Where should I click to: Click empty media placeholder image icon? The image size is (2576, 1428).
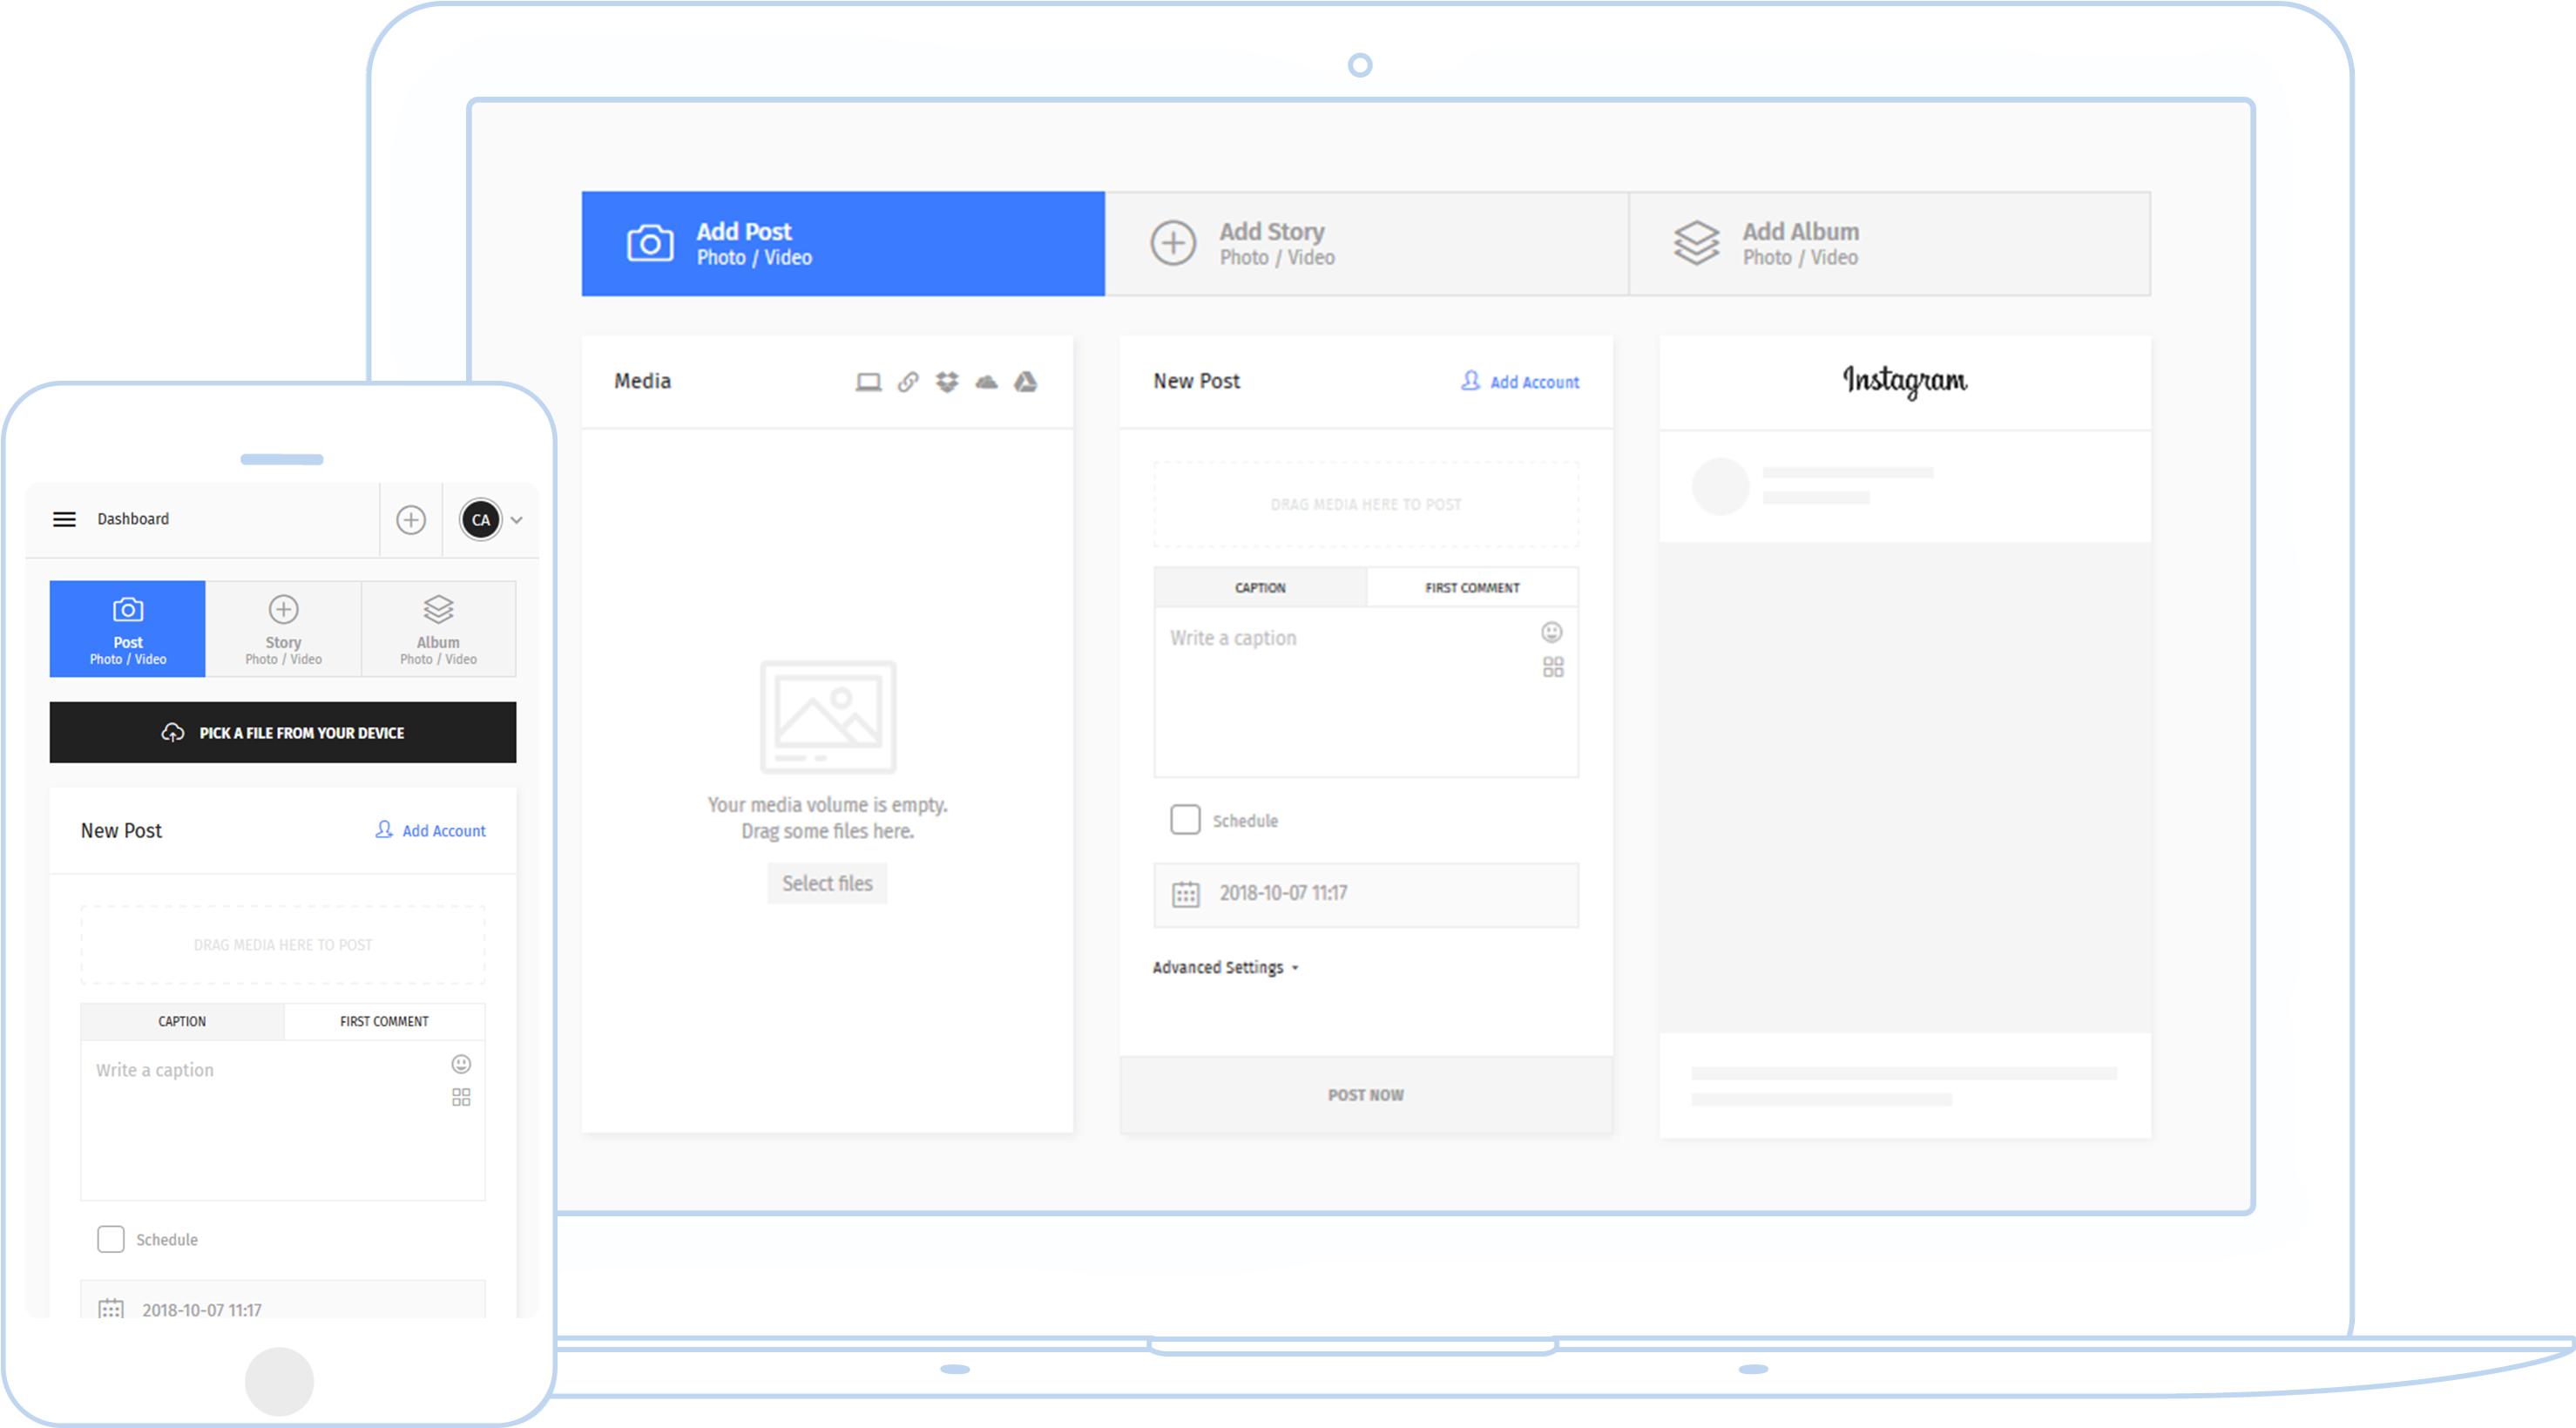click(x=828, y=716)
